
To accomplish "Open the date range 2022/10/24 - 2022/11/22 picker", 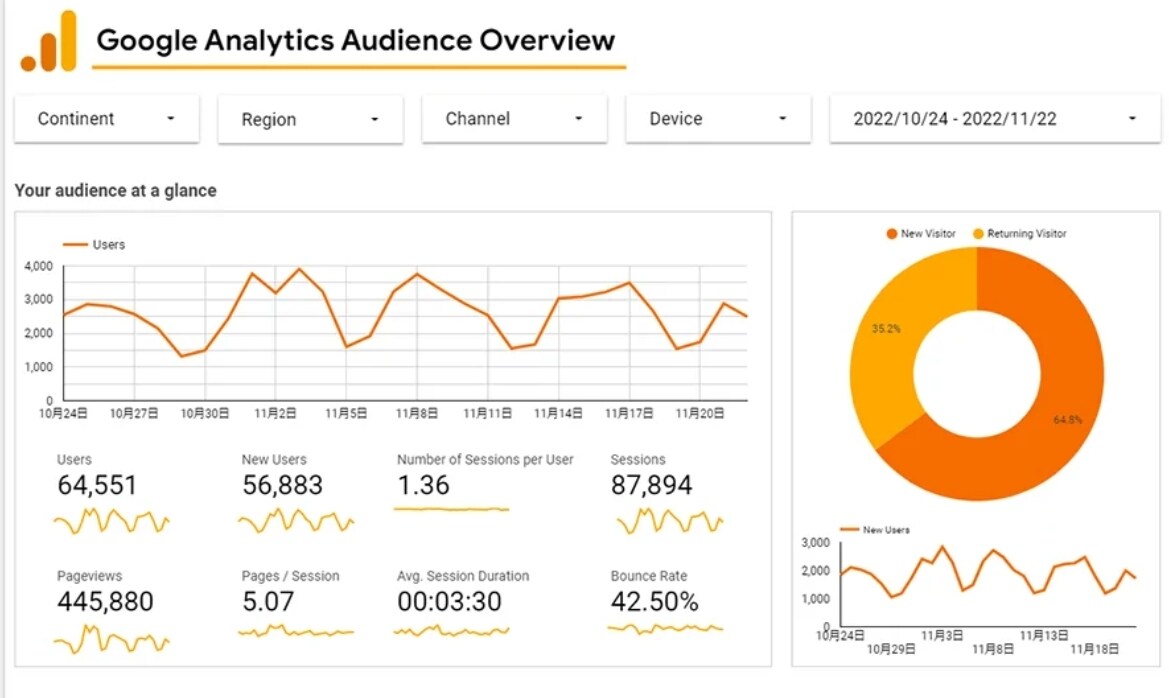I will coord(995,119).
